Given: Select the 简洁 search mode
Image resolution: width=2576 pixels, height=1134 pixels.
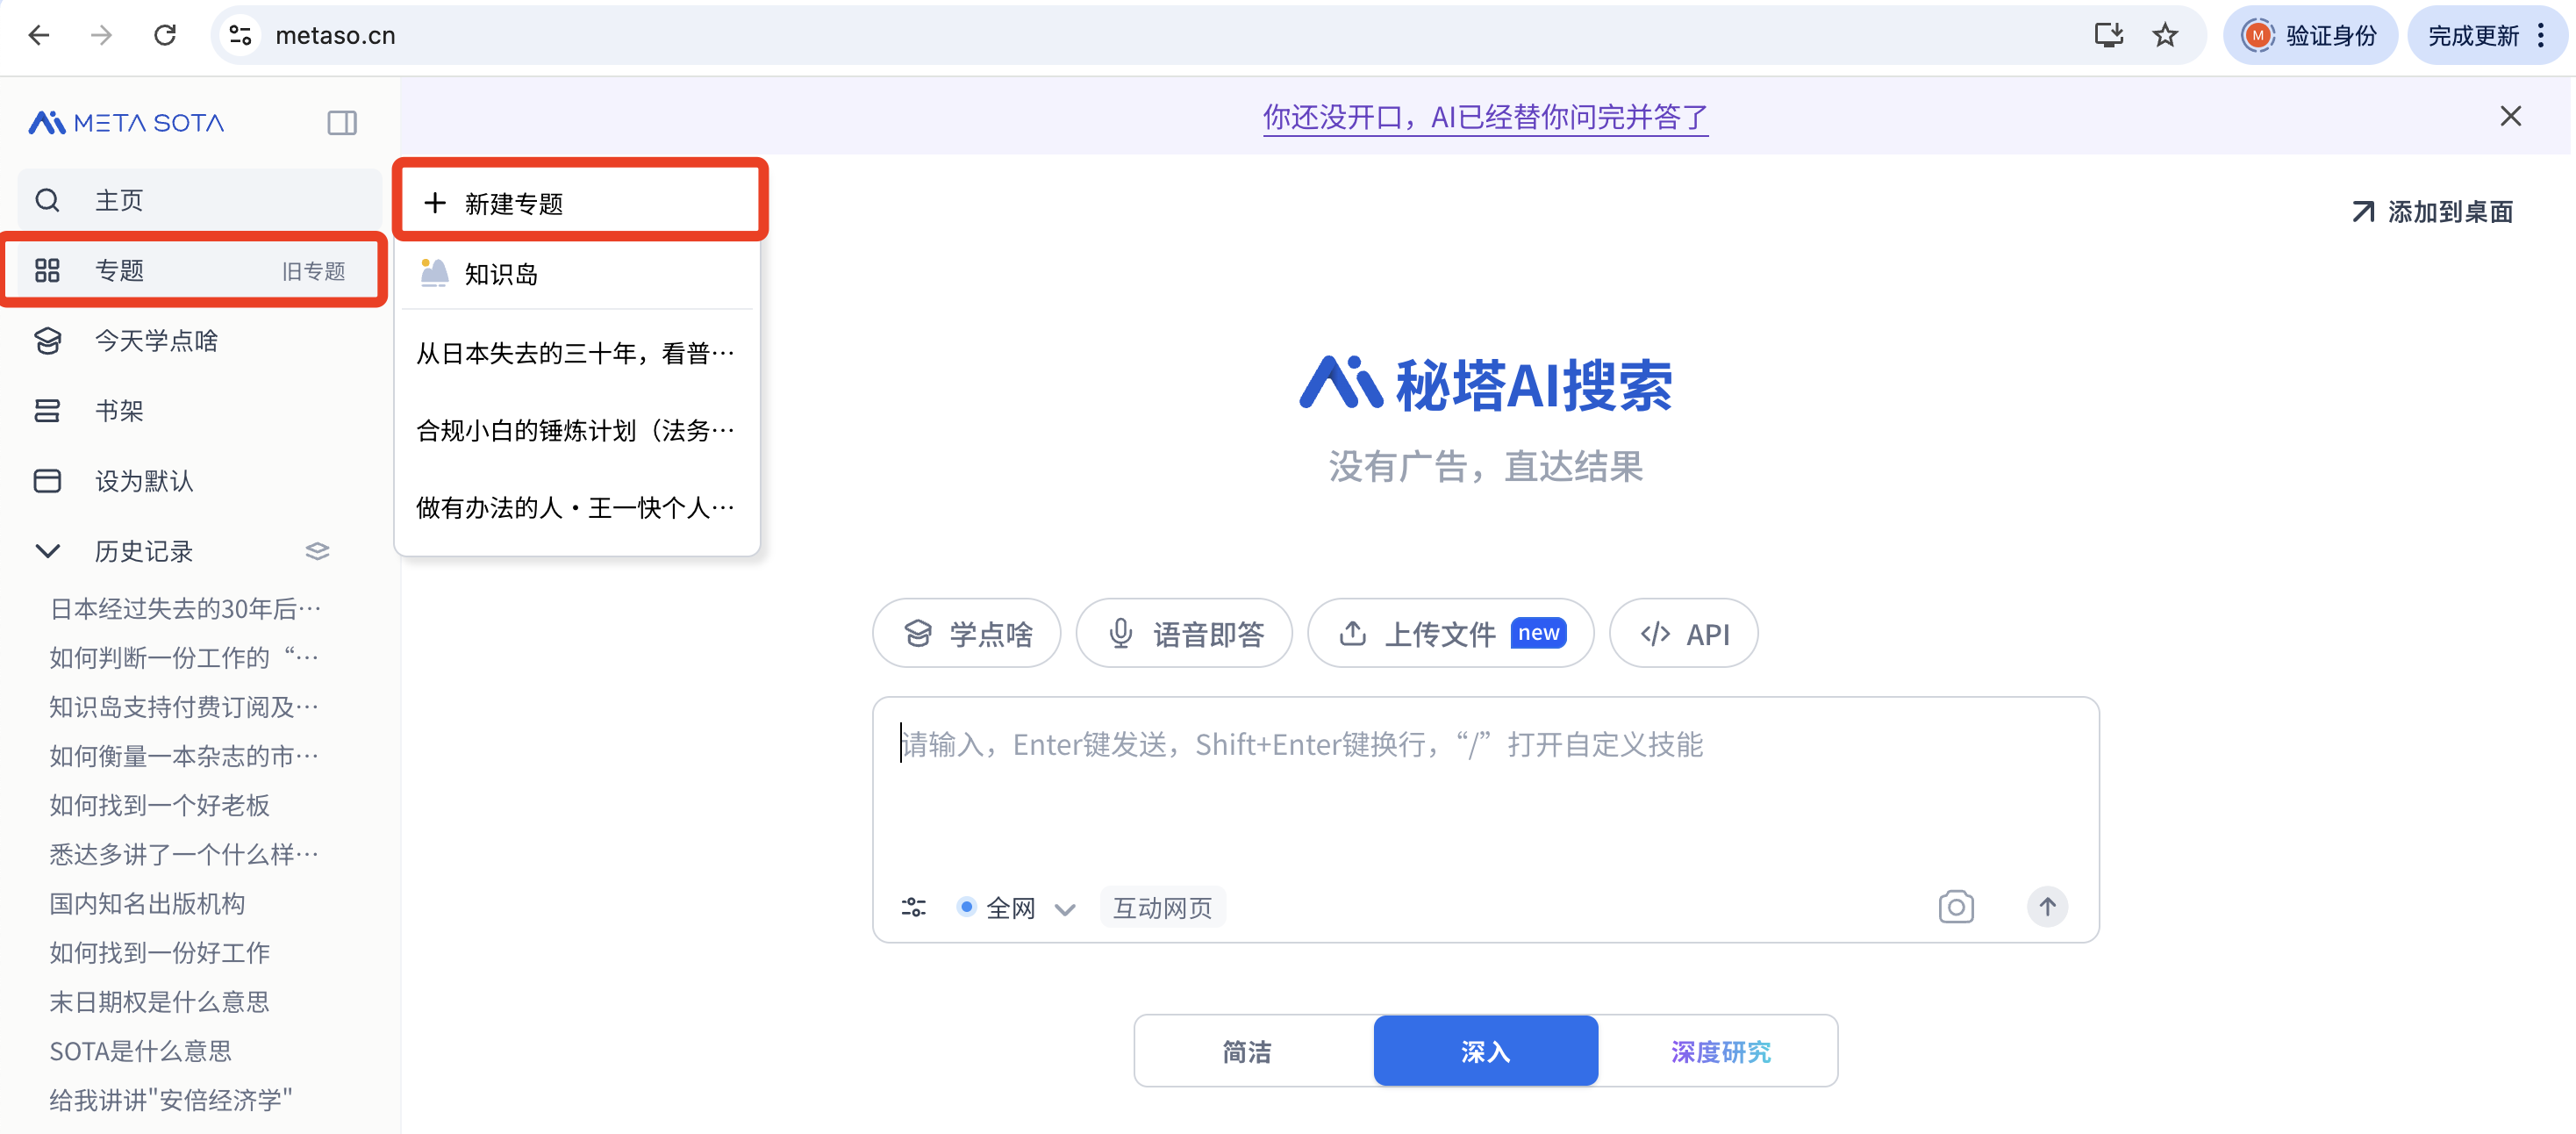Looking at the screenshot, I should tap(1246, 1051).
